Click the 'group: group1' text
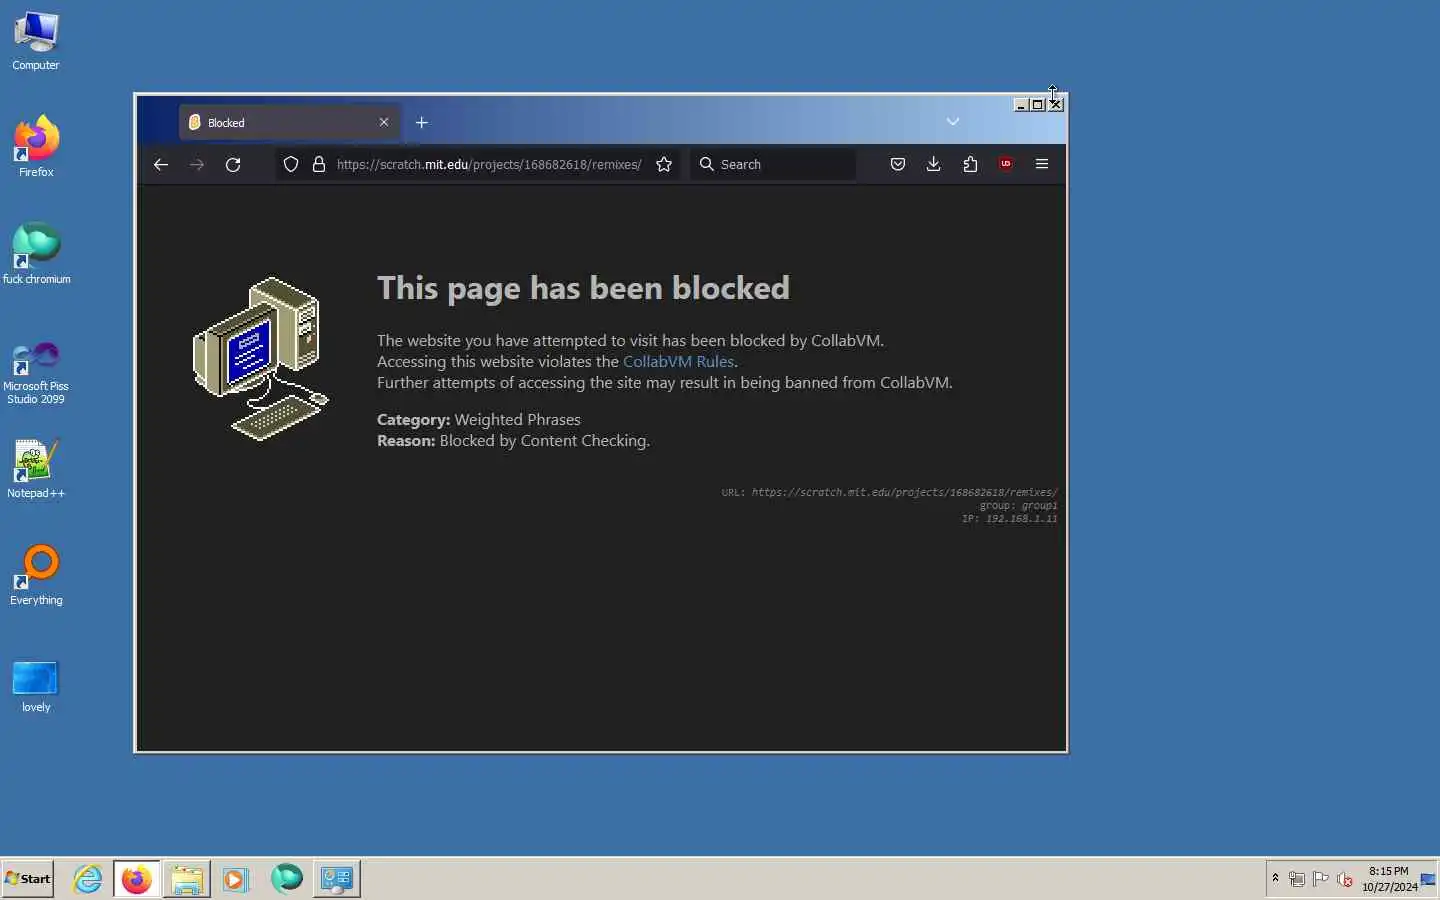 click(x=1018, y=505)
